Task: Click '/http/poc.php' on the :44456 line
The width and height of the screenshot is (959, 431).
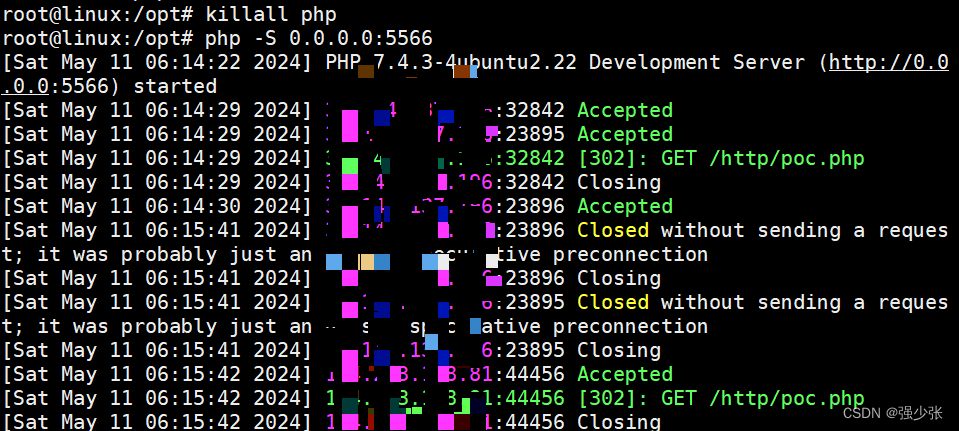Action: tap(787, 398)
